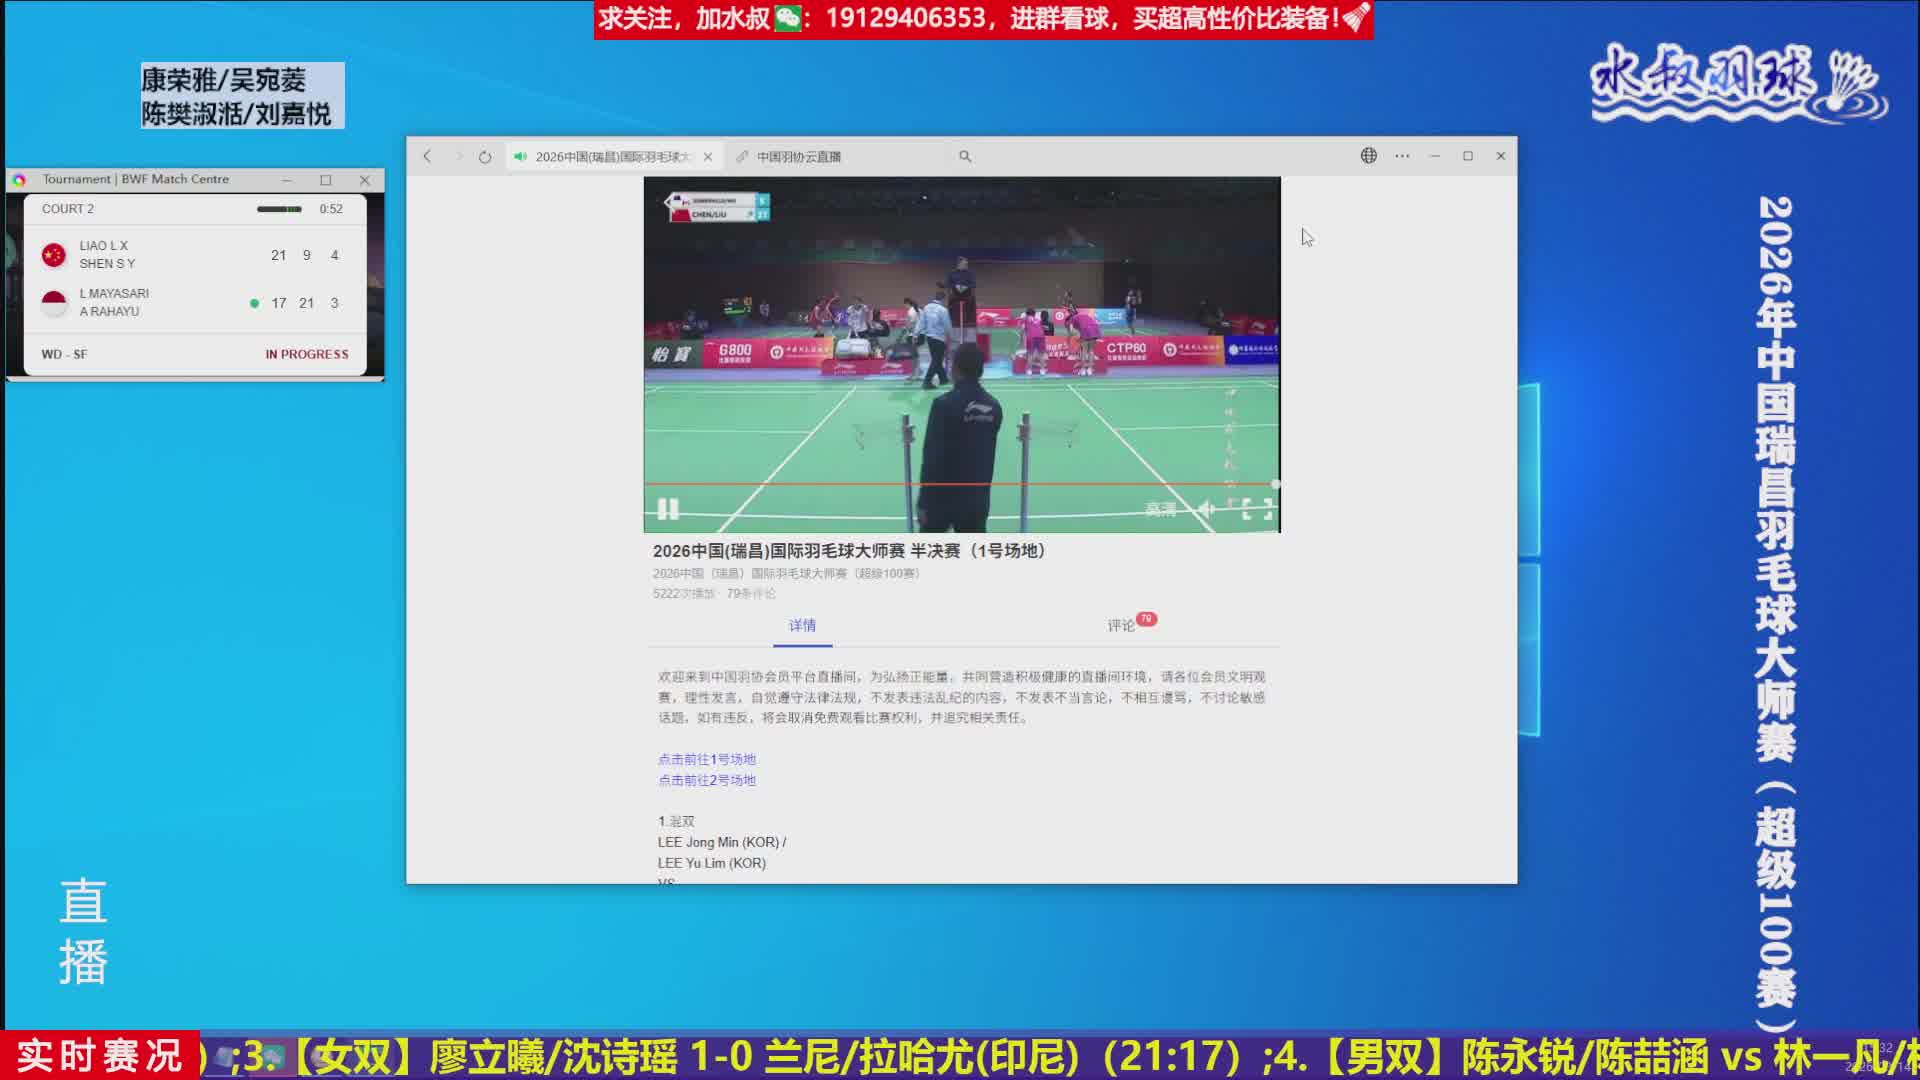Follow the 点击前往2号场地 link
The width and height of the screenshot is (1920, 1080).
point(706,780)
